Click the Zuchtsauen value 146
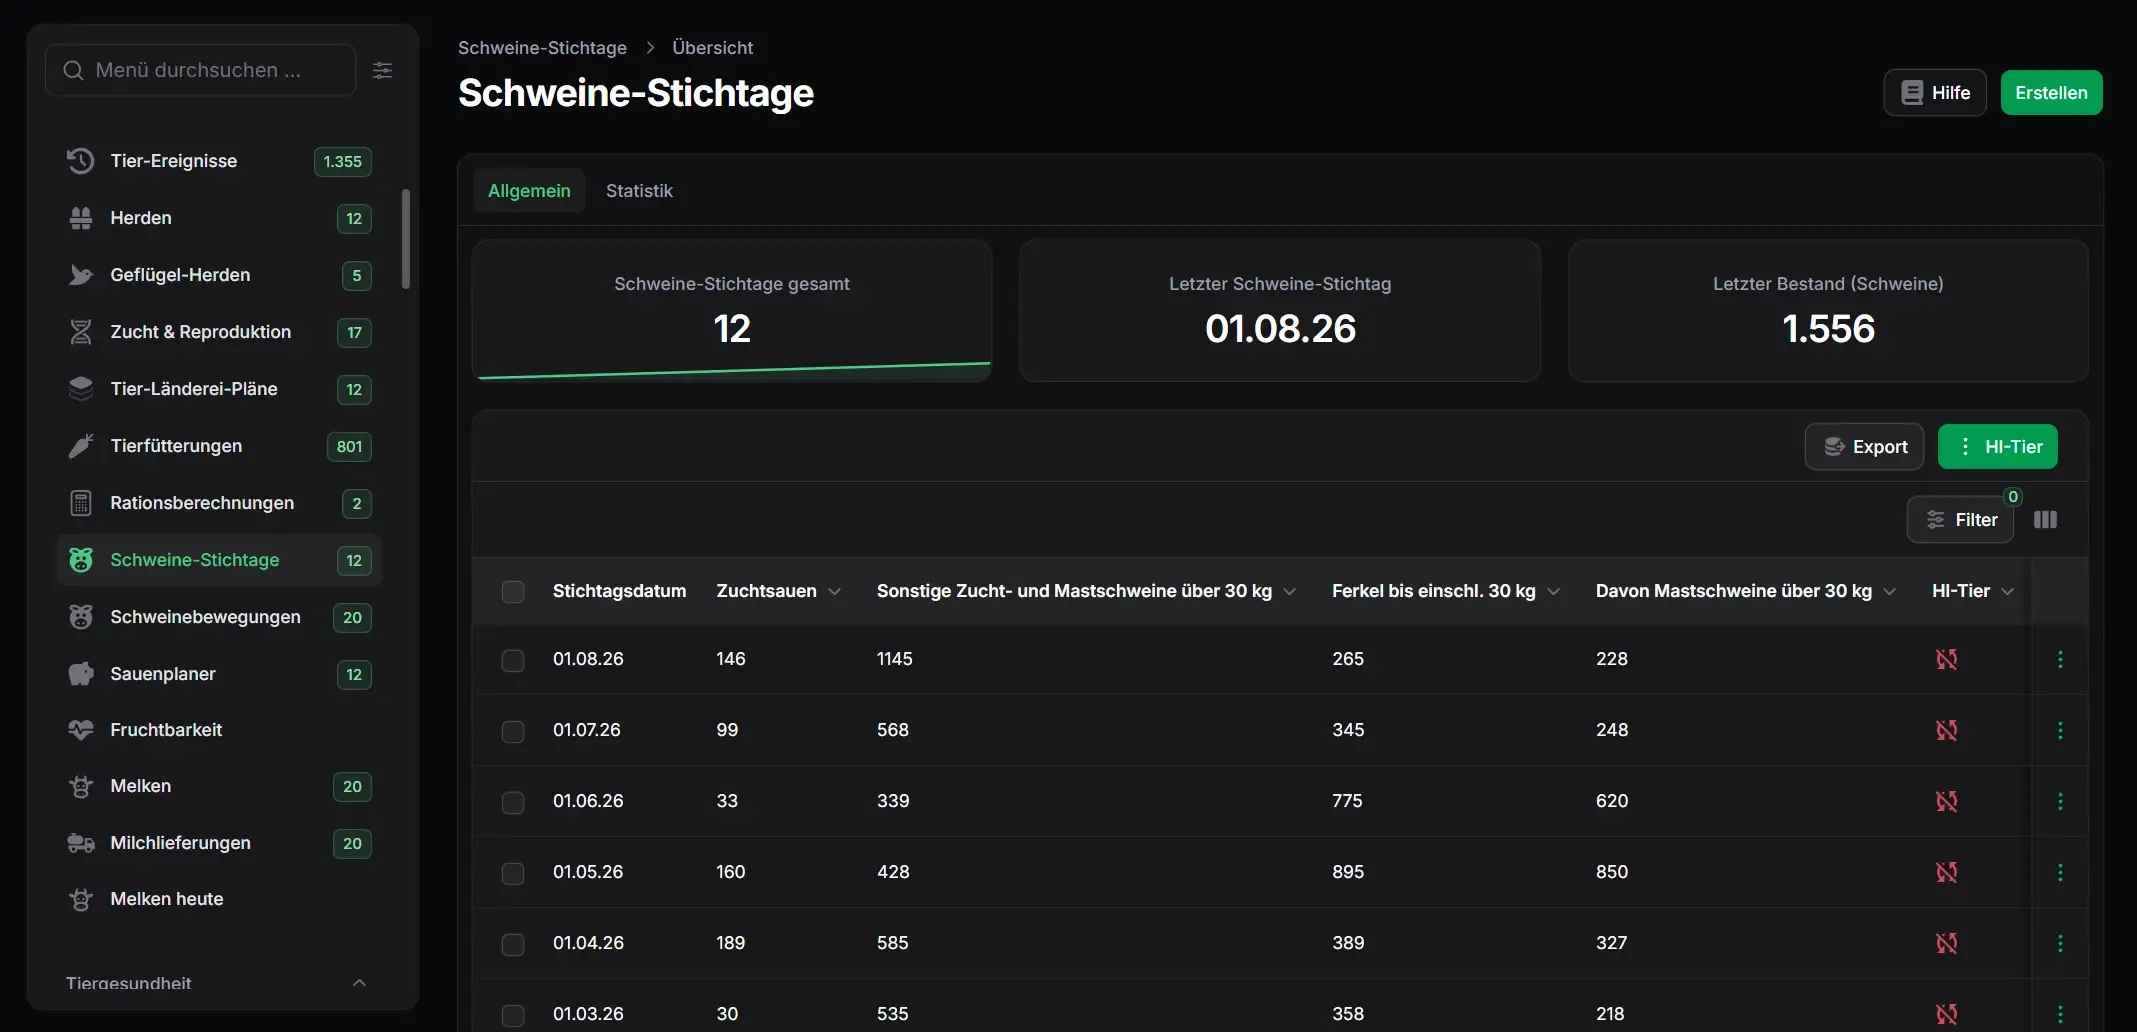Image resolution: width=2137 pixels, height=1032 pixels. pyautogui.click(x=731, y=659)
